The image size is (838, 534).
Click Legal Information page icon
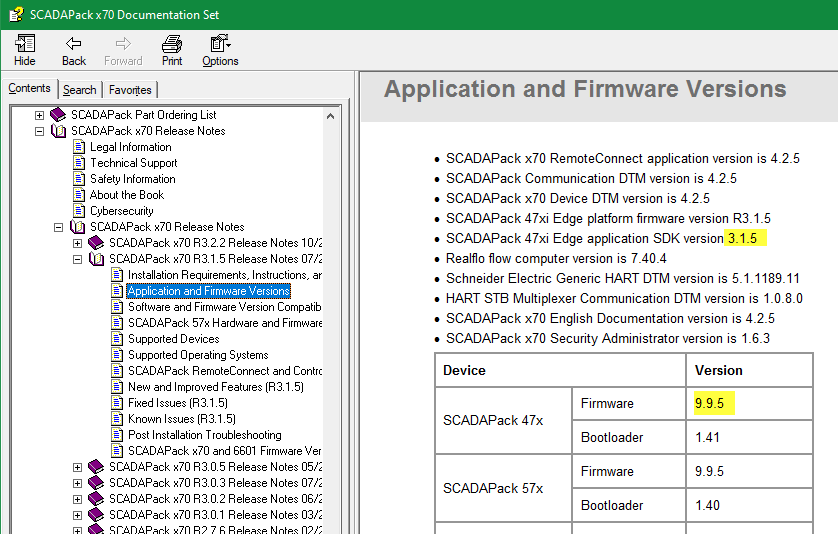[x=79, y=146]
